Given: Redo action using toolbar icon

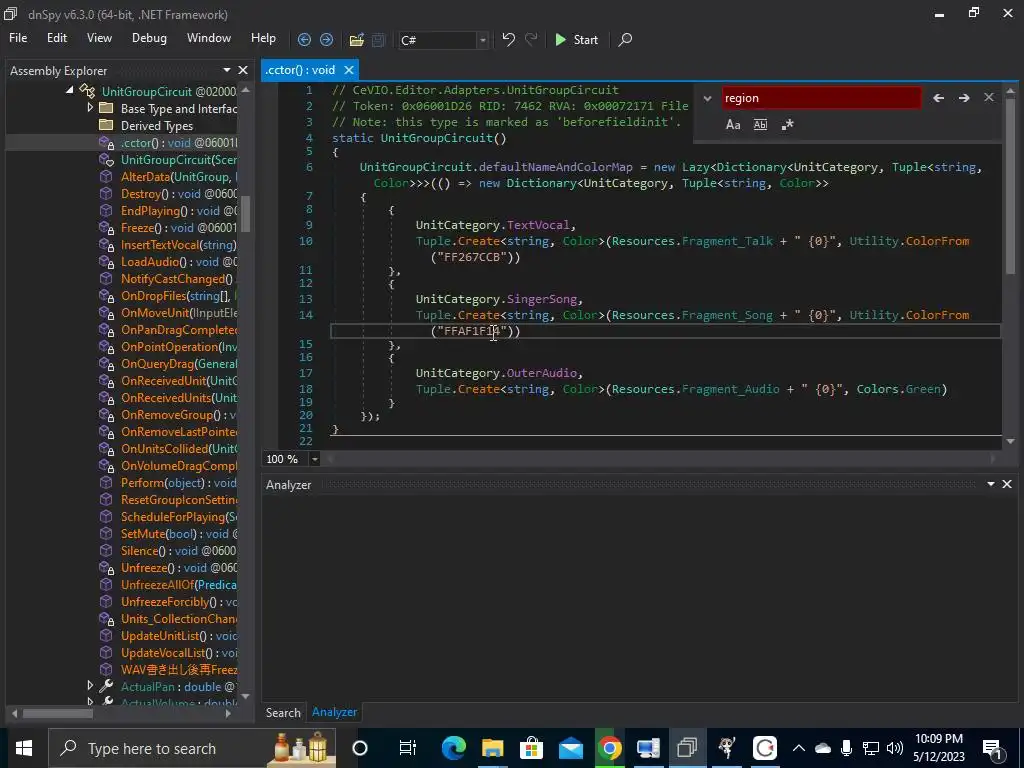Looking at the screenshot, I should pos(532,40).
